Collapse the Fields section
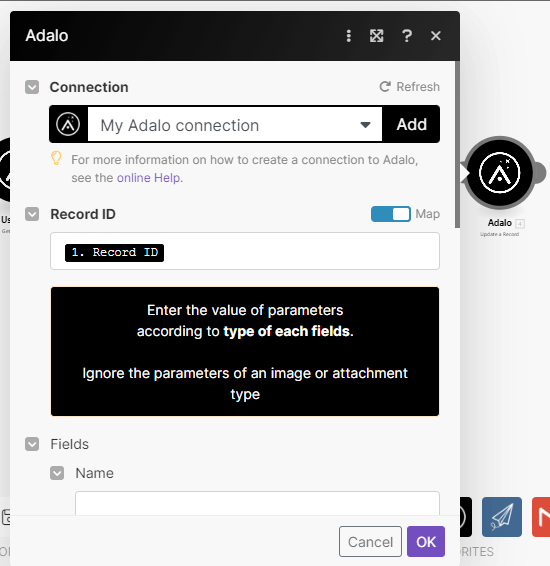This screenshot has width=550, height=566. coord(32,444)
